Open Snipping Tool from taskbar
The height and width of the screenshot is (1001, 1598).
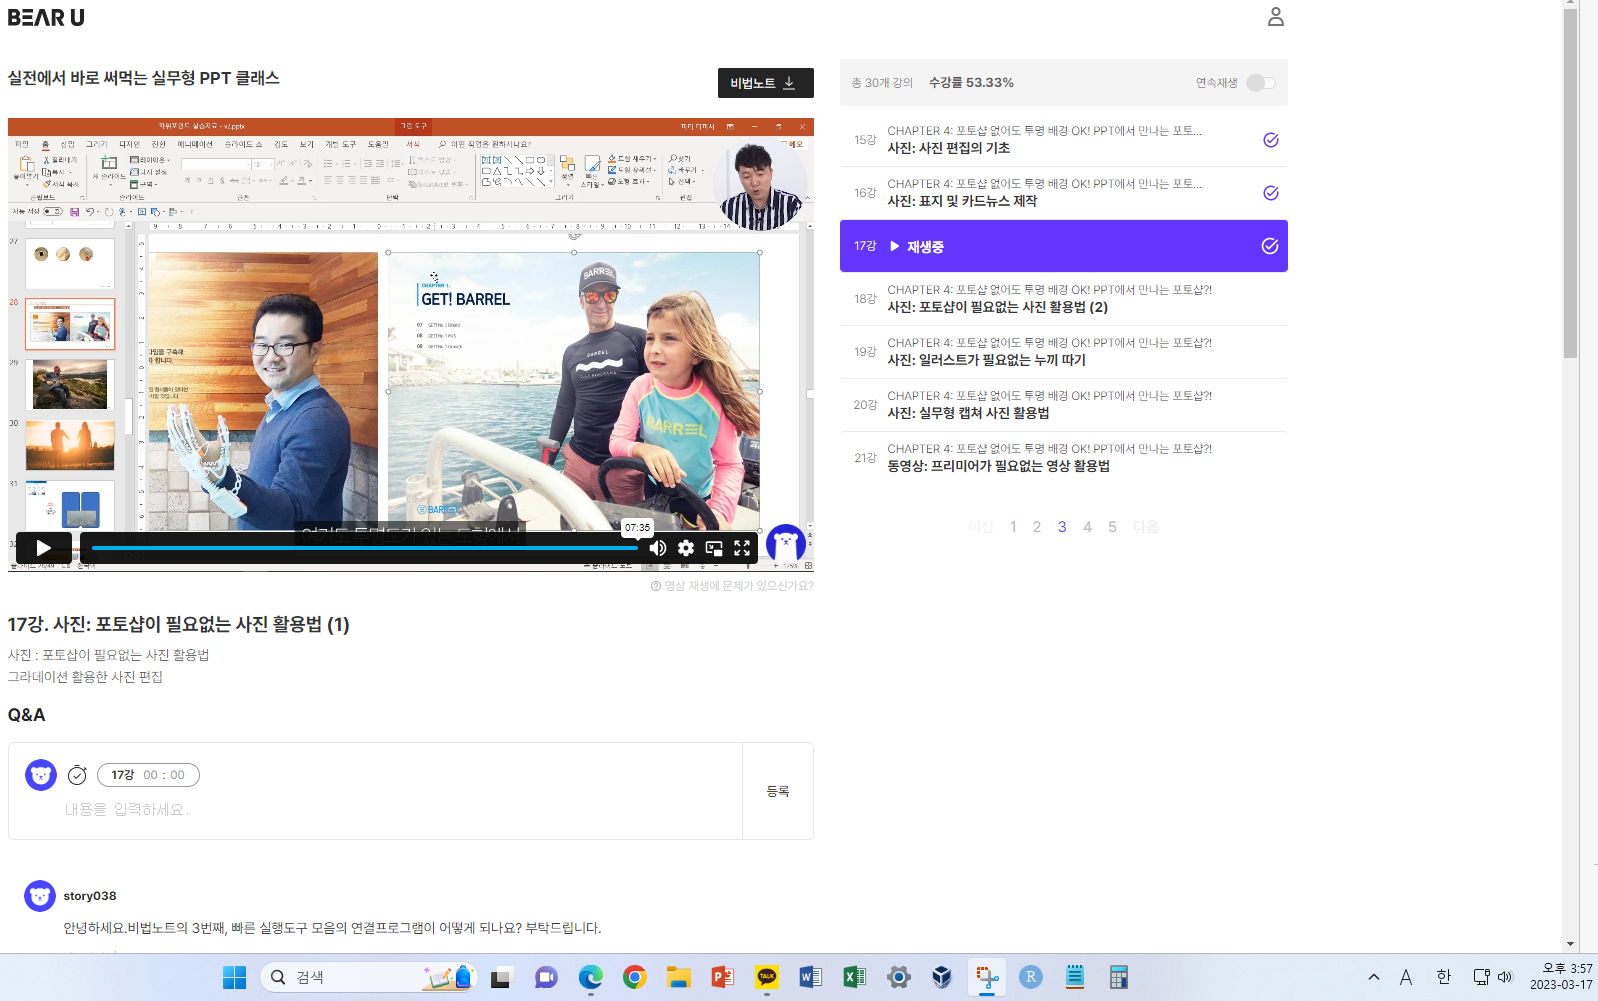pos(987,977)
